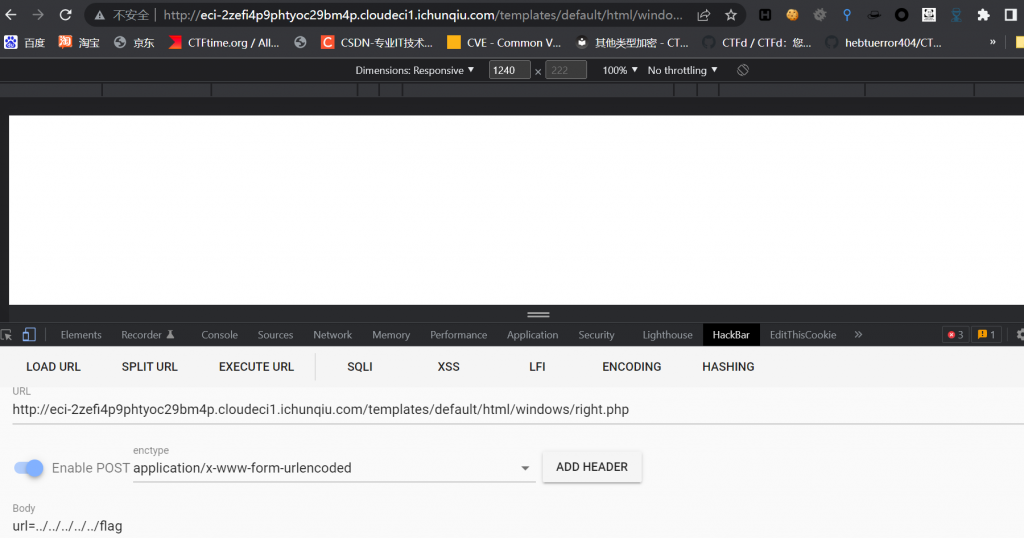This screenshot has height=538, width=1024.
Task: Switch to the Console tab
Action: 219,335
